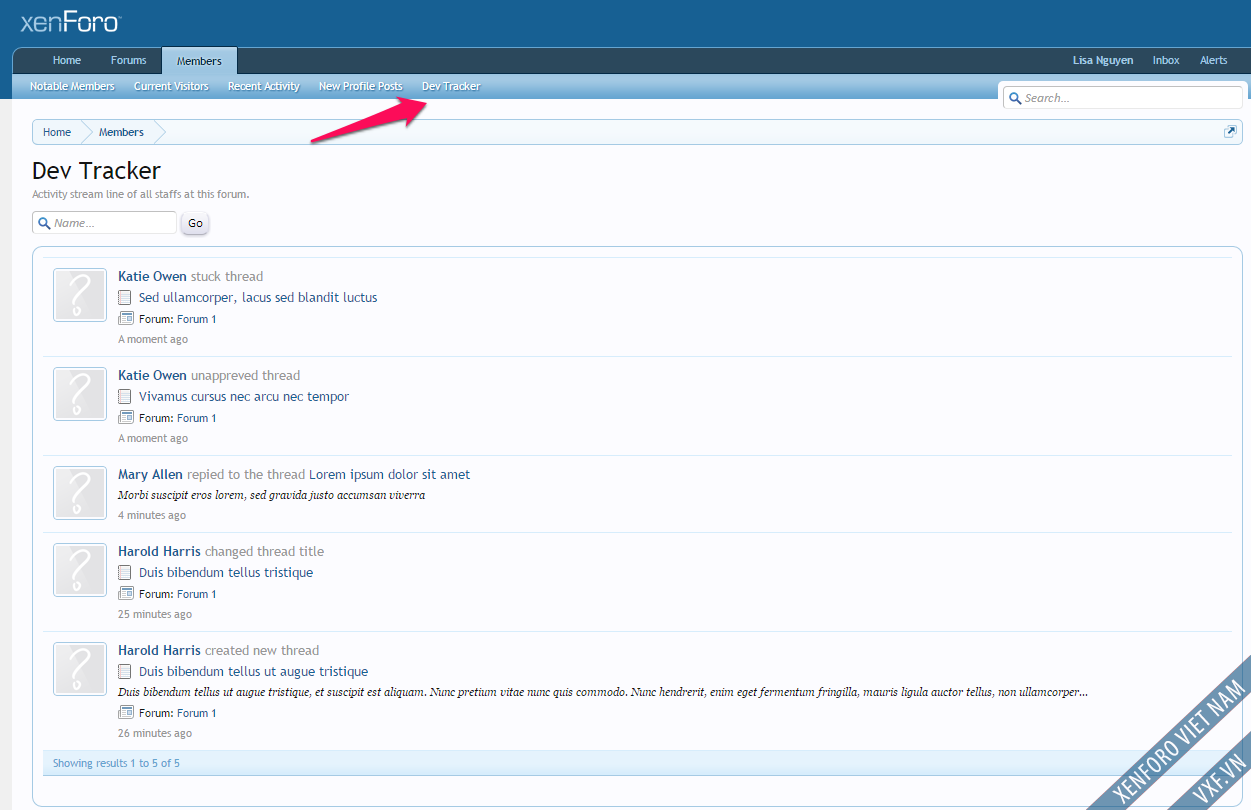Open Harold Harris avatar on changed thread title entry
Image resolution: width=1251 pixels, height=810 pixels.
pos(80,570)
